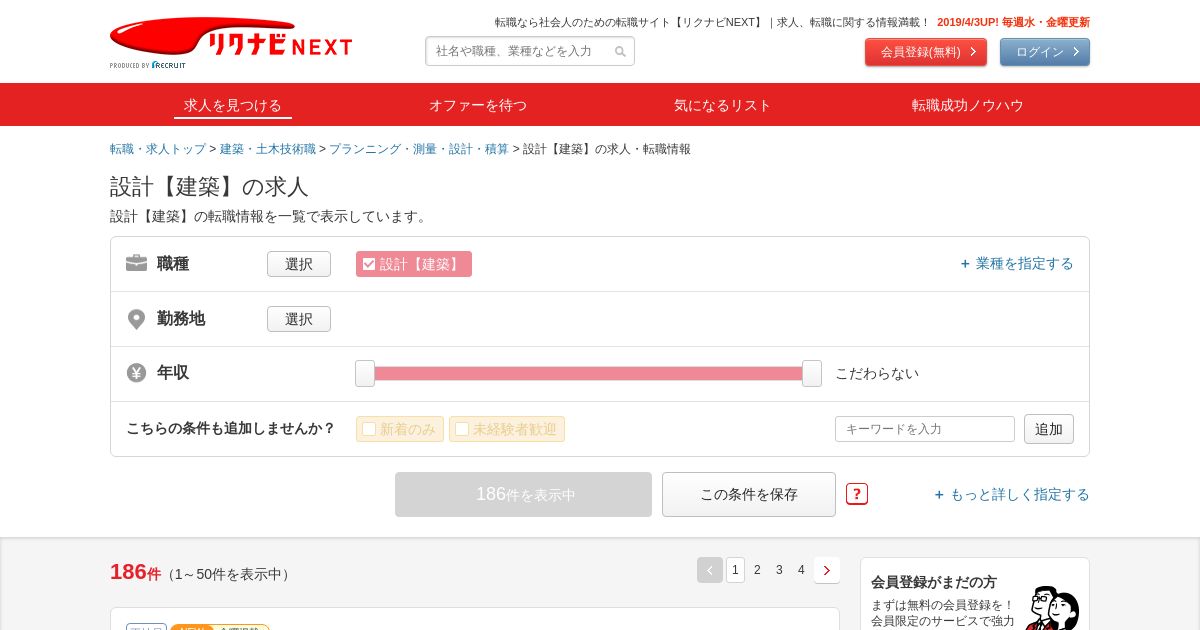Expand 業種を指定する option
Viewport: 1200px width, 630px height.
pos(1017,264)
